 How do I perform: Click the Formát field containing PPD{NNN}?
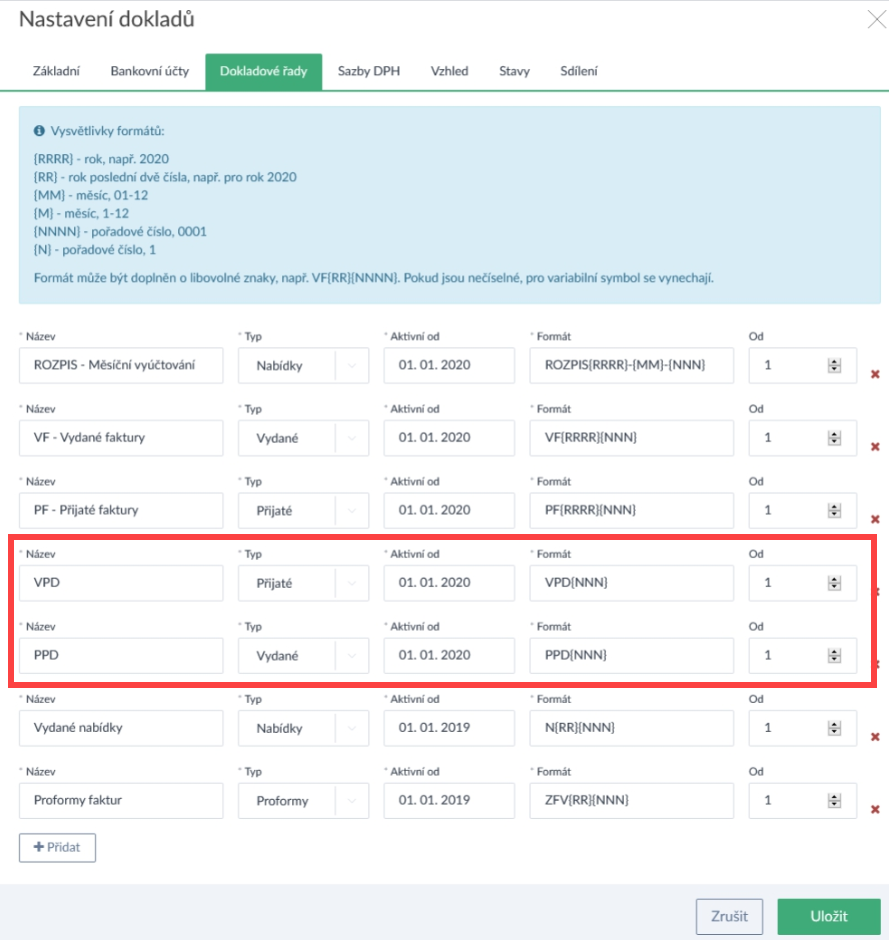tap(631, 656)
